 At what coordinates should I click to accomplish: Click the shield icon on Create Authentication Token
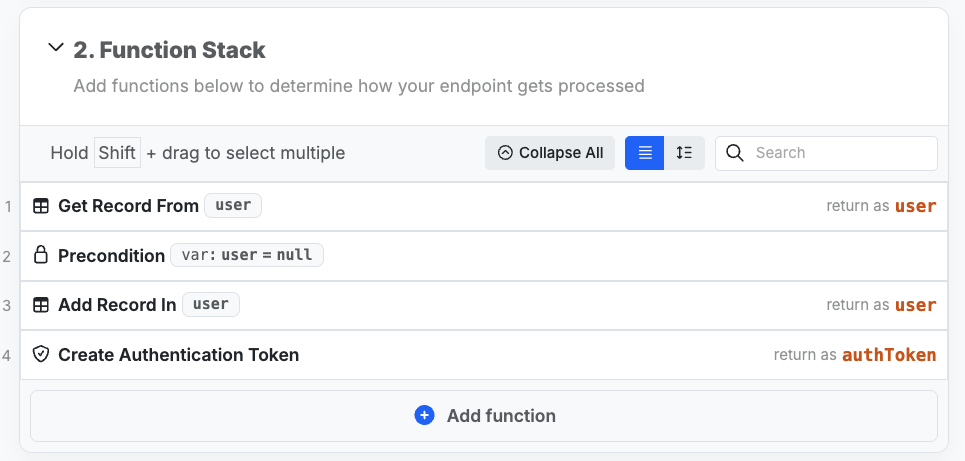coord(41,354)
